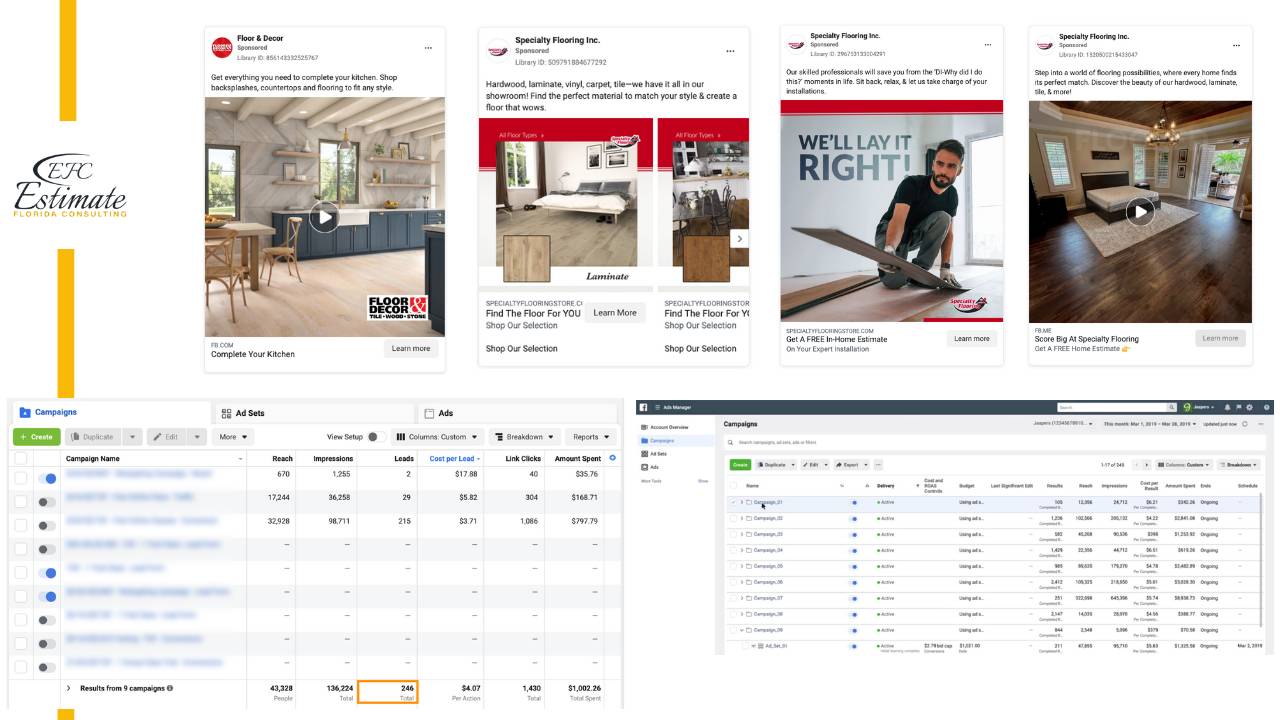Viewport: 1280px width, 720px height.
Task: Click the help question mark icon
Action: pos(1267,407)
